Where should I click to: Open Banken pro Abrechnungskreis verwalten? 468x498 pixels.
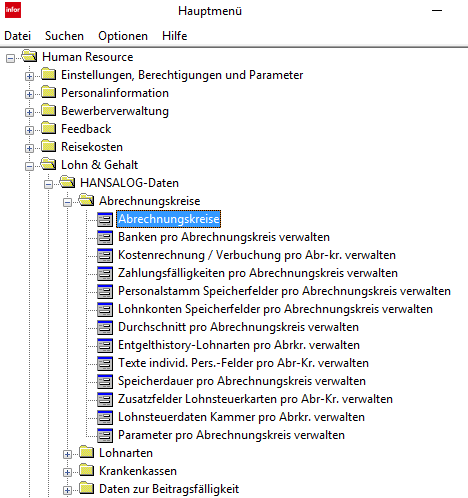click(224, 237)
